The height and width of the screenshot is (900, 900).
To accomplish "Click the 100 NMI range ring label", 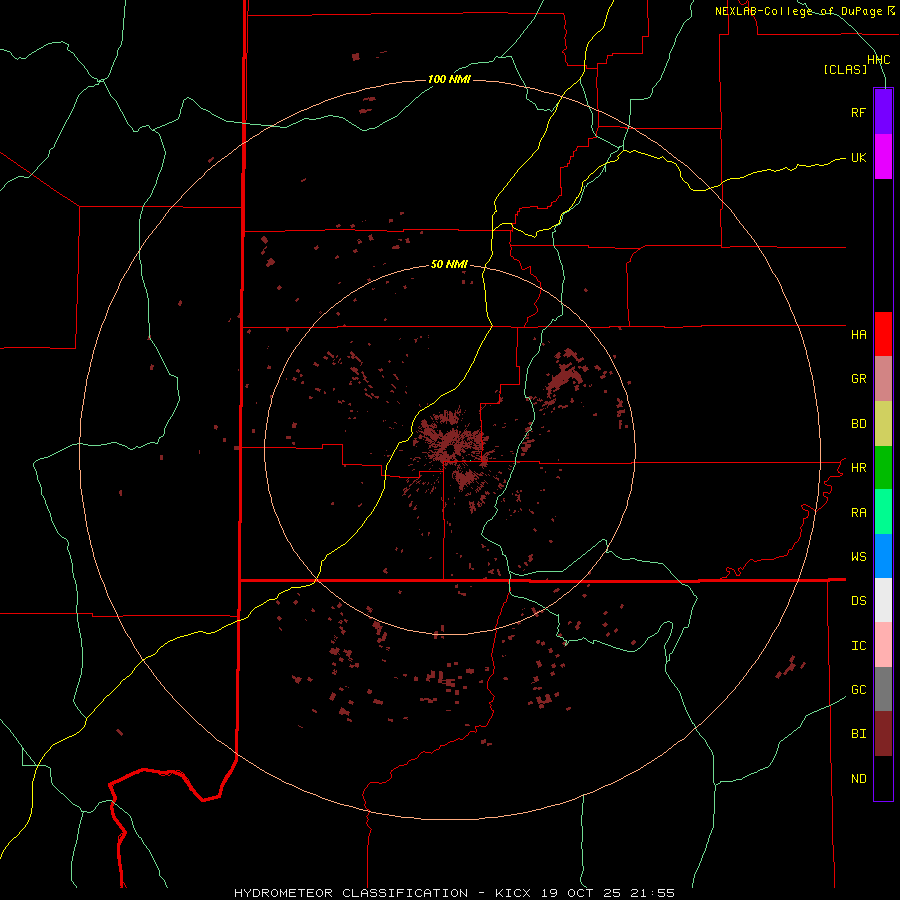I will tap(449, 79).
